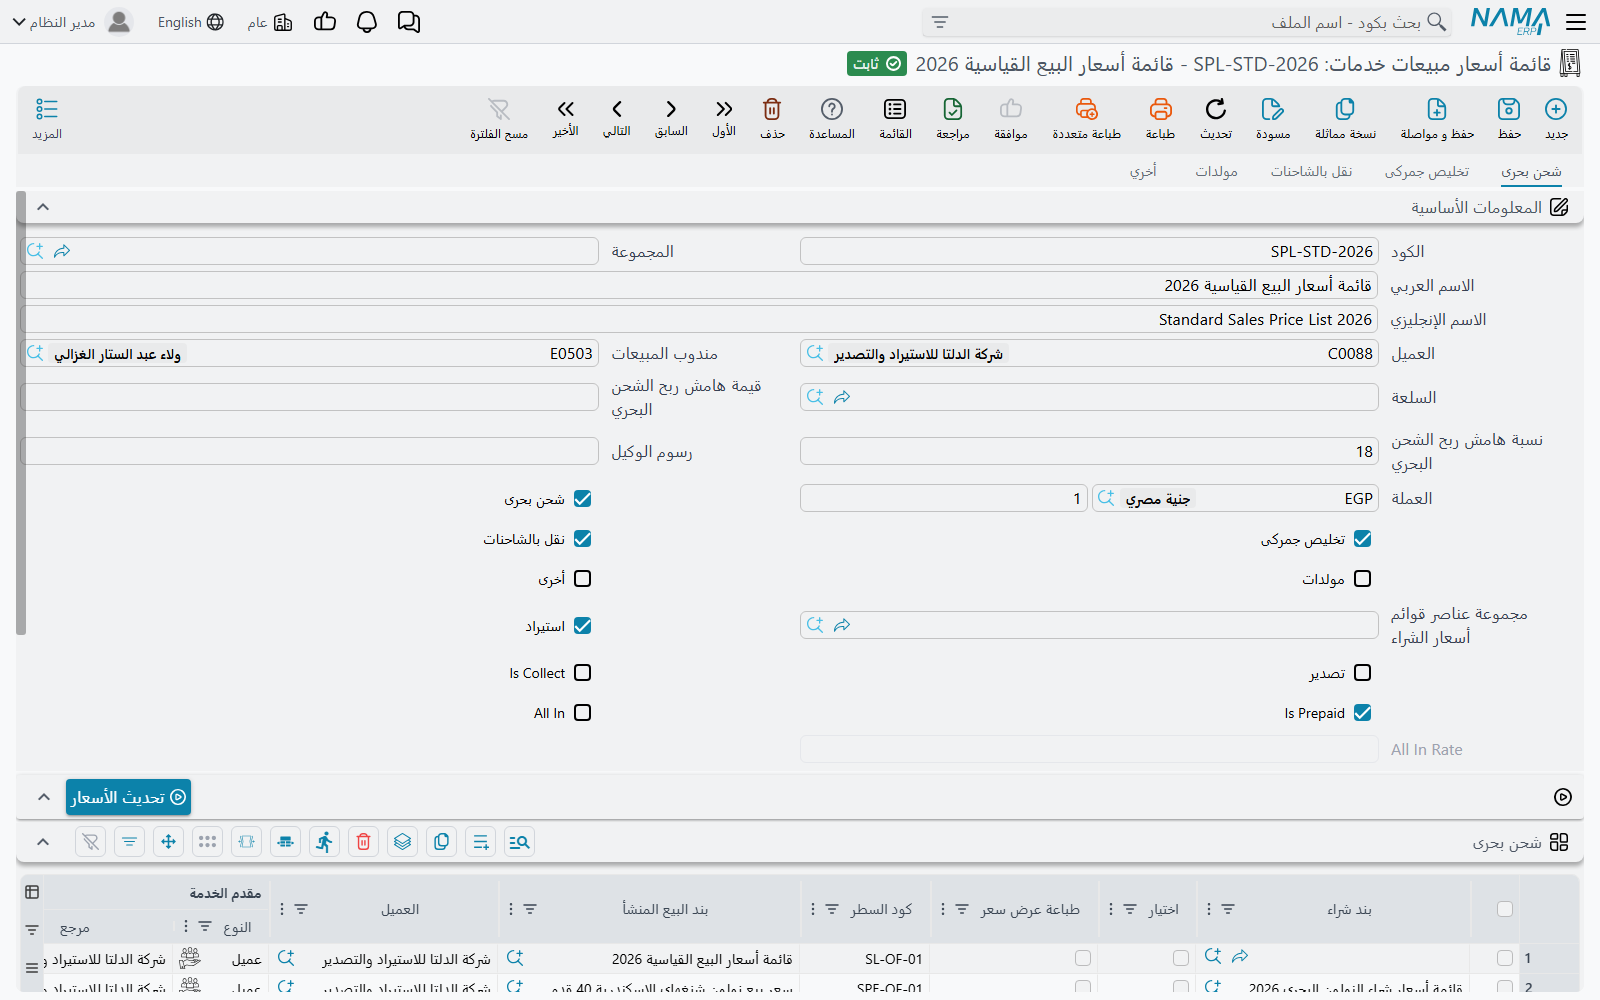This screenshot has width=1600, height=1000.
Task: Switch to شحن بحرى tab
Action: pos(1531,172)
